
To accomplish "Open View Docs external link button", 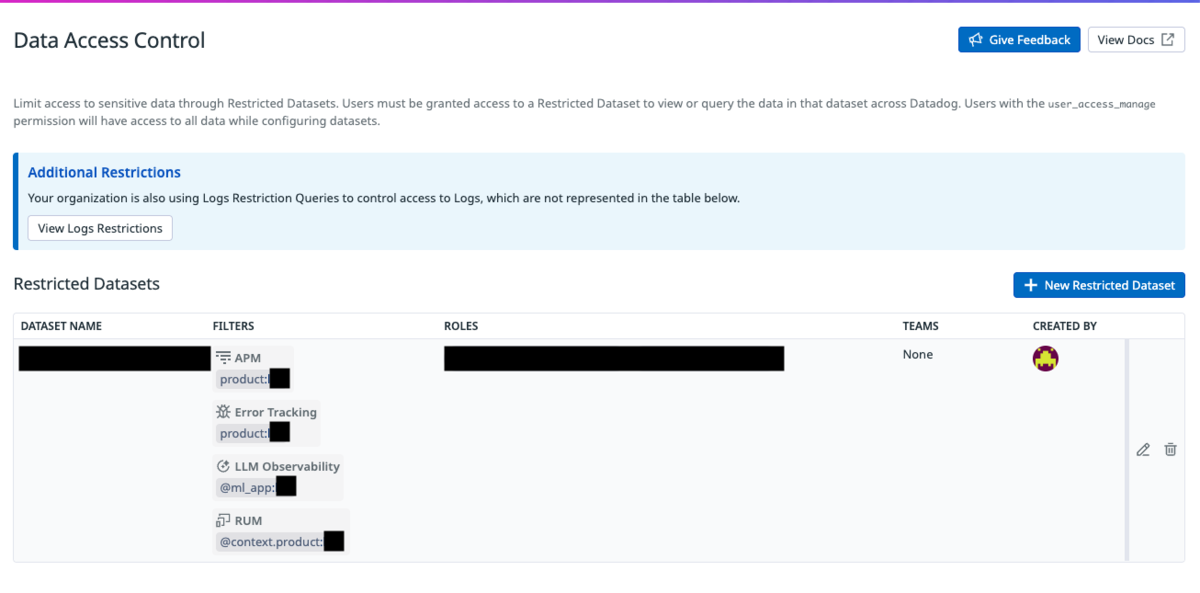I will 1136,40.
